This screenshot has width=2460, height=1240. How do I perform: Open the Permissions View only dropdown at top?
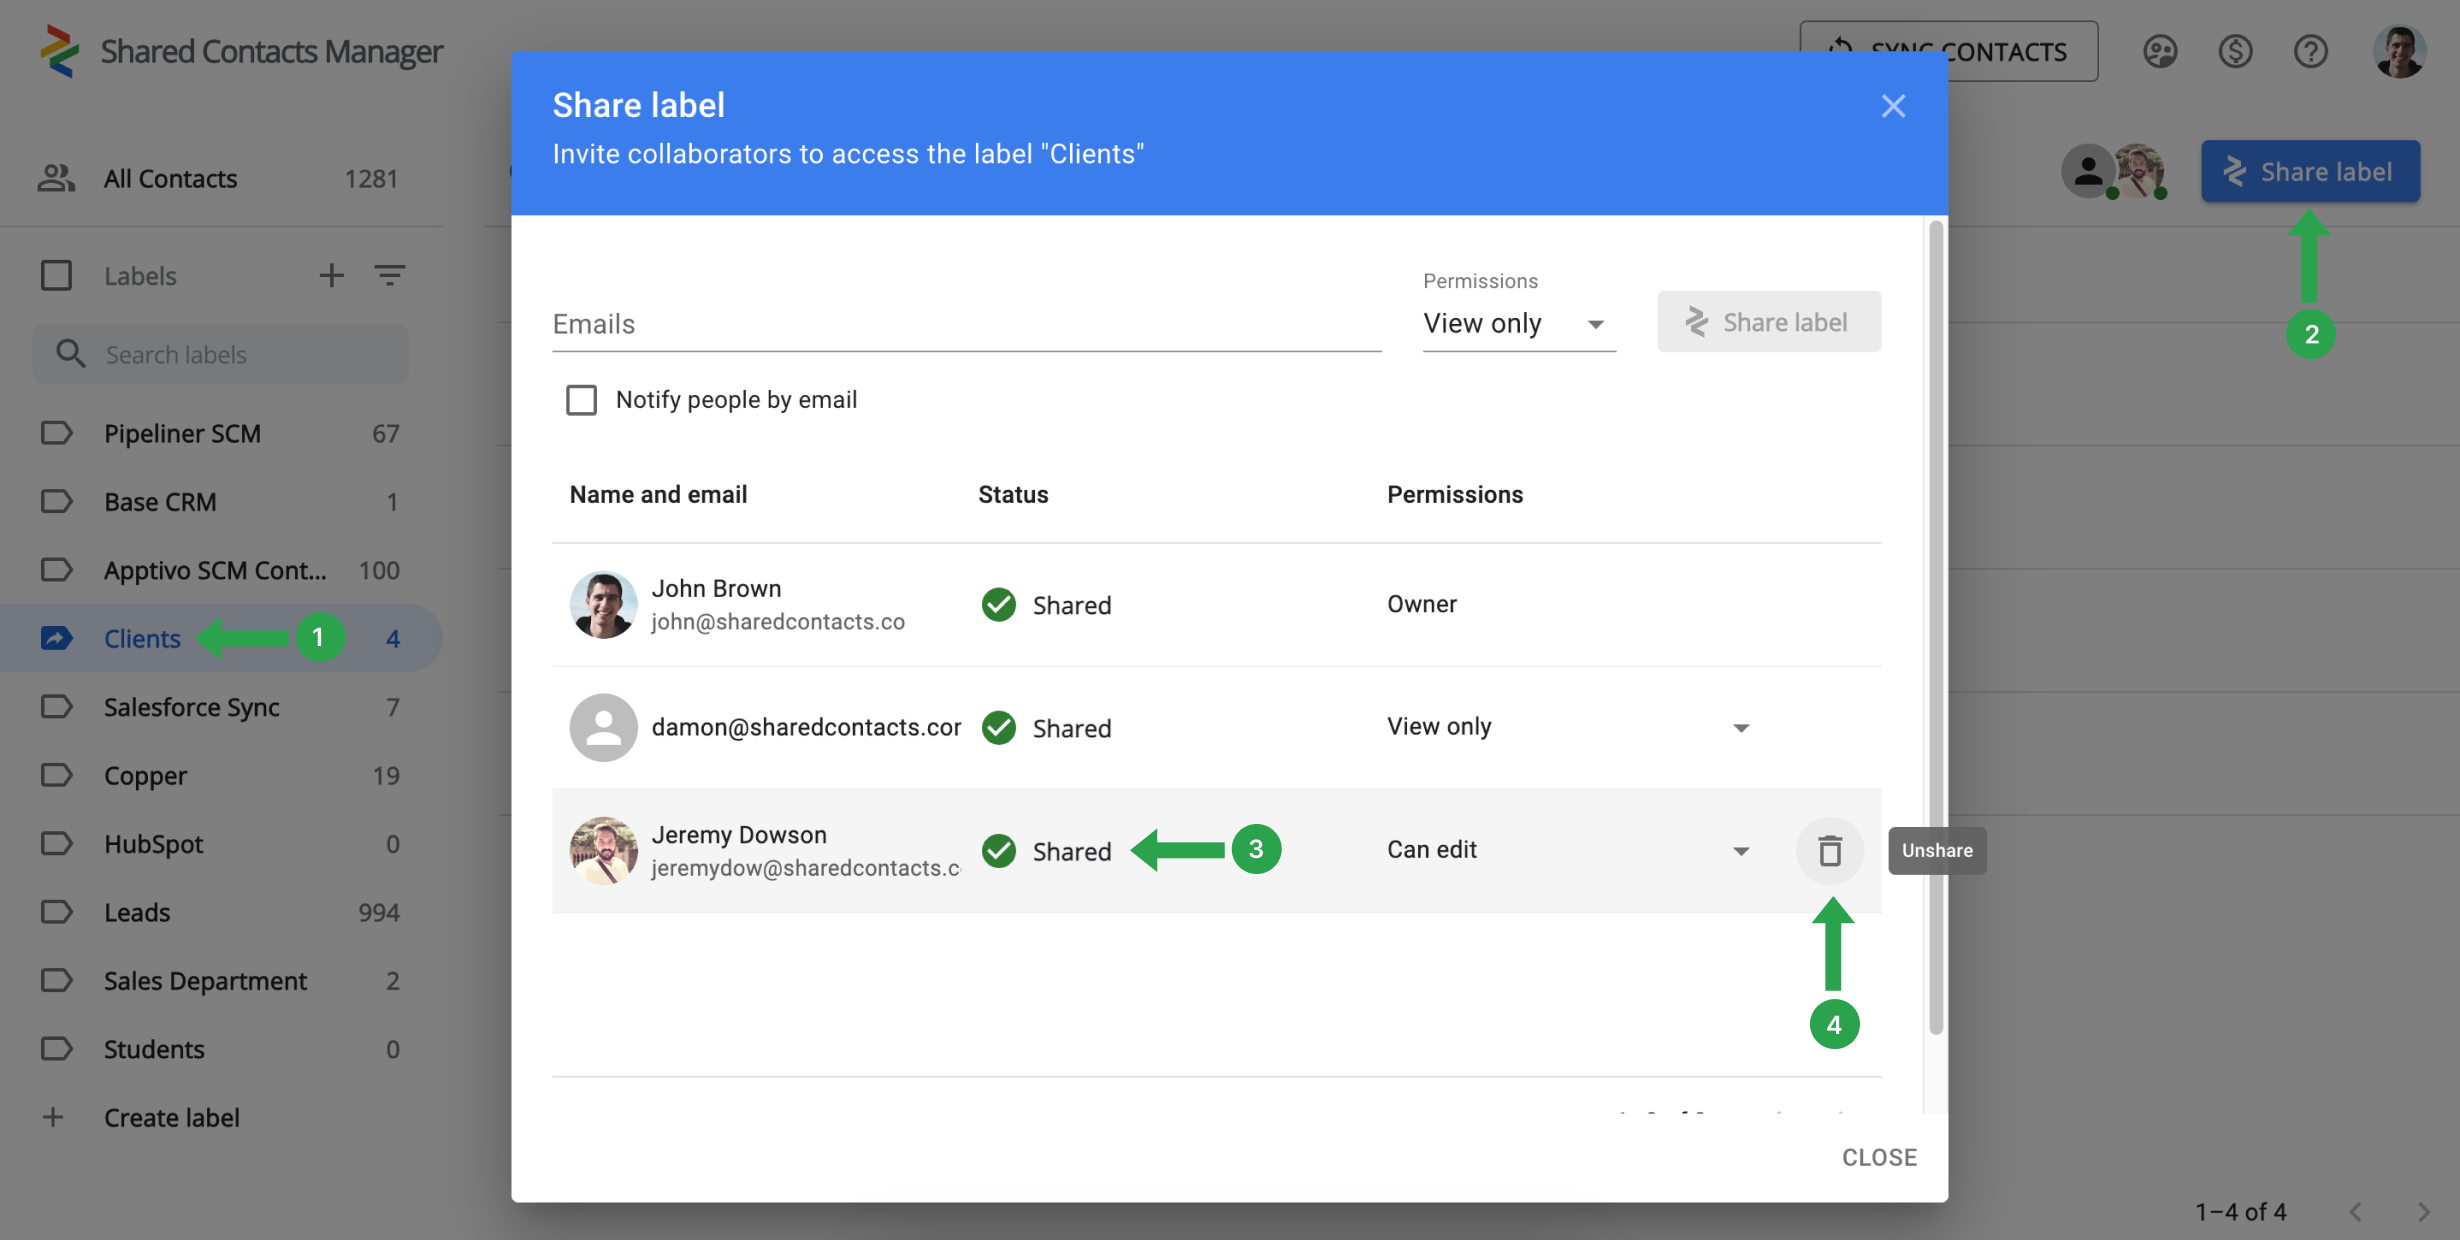click(x=1518, y=324)
